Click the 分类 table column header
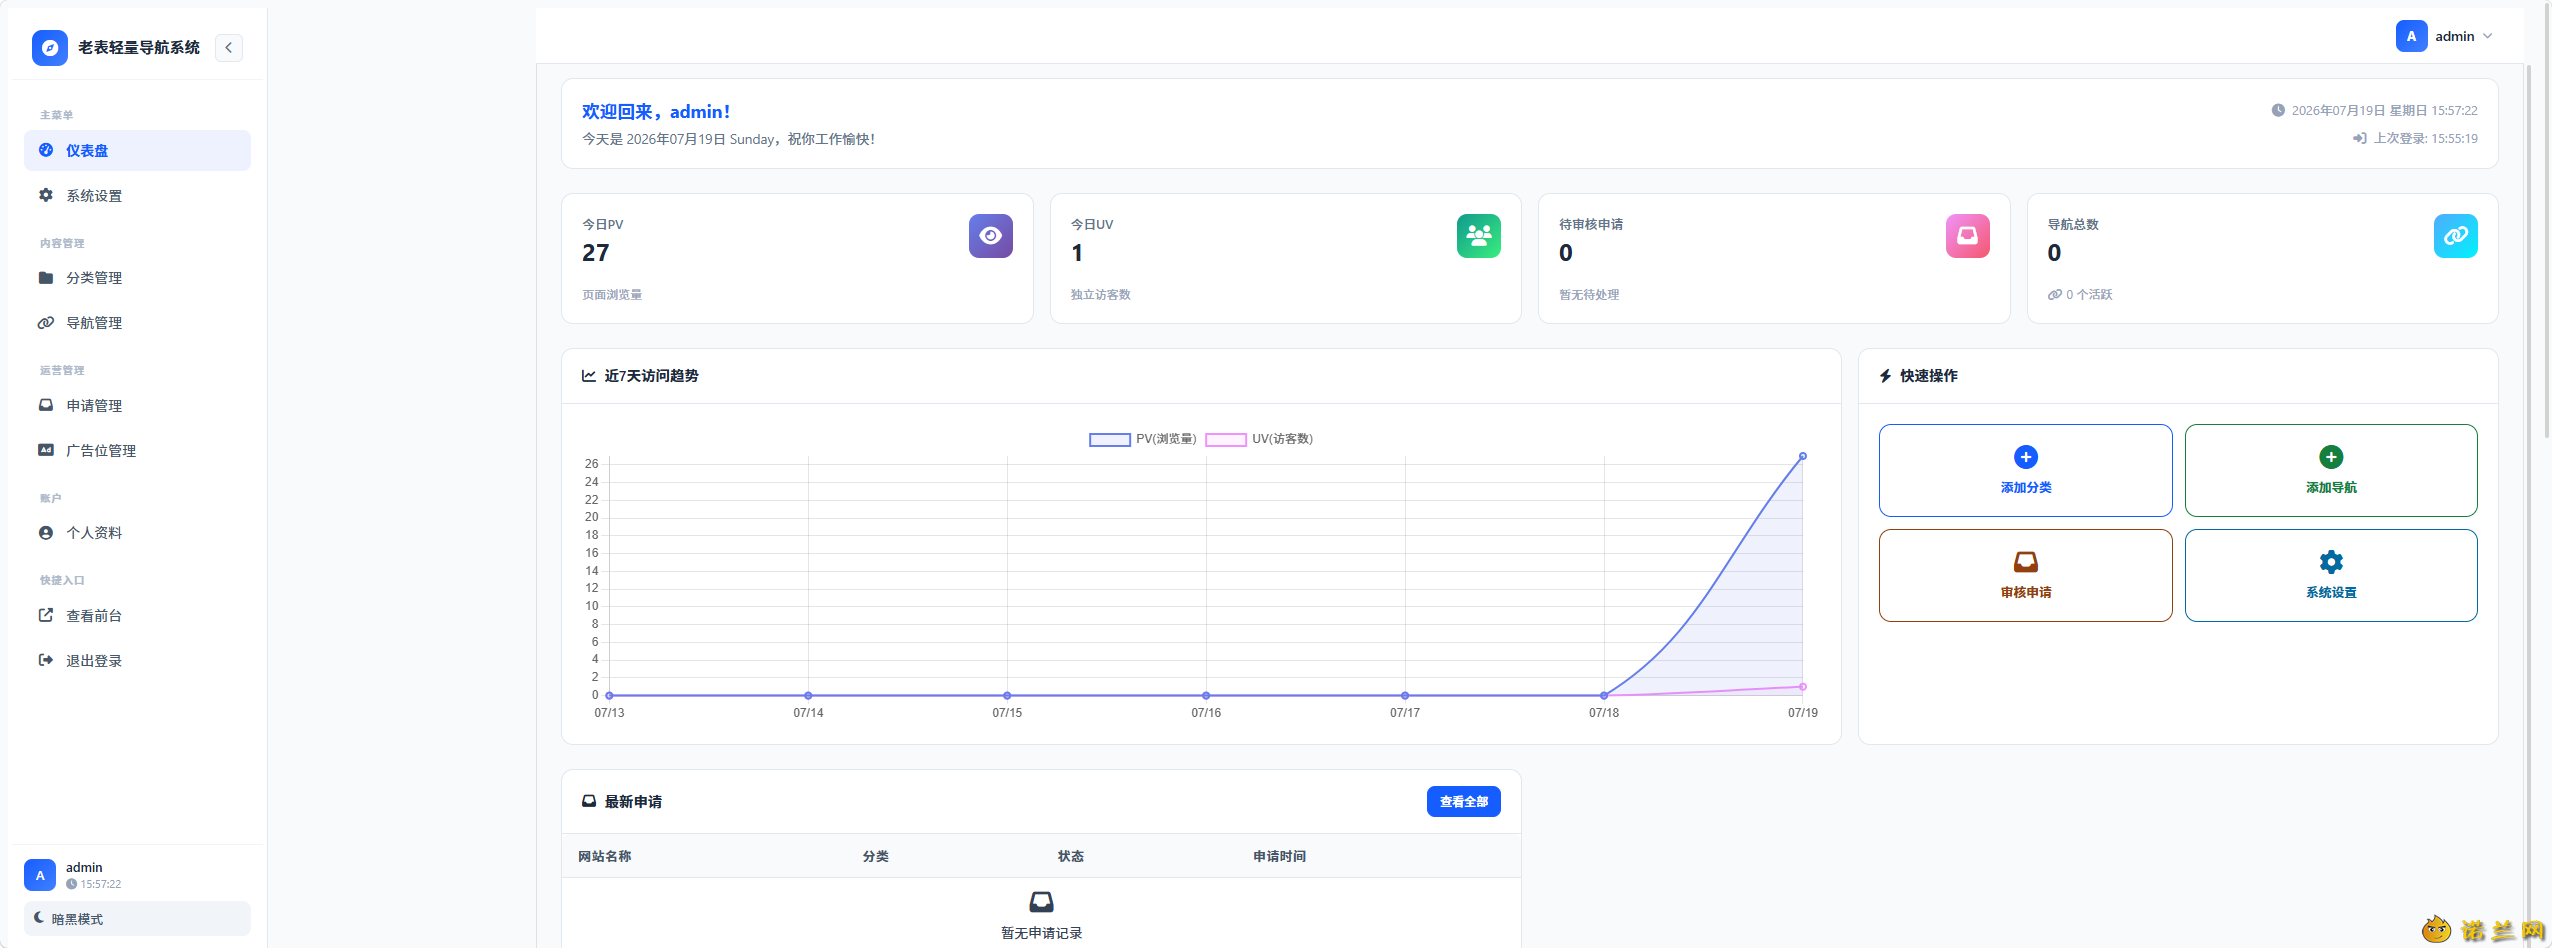2552x948 pixels. pyautogui.click(x=876, y=857)
